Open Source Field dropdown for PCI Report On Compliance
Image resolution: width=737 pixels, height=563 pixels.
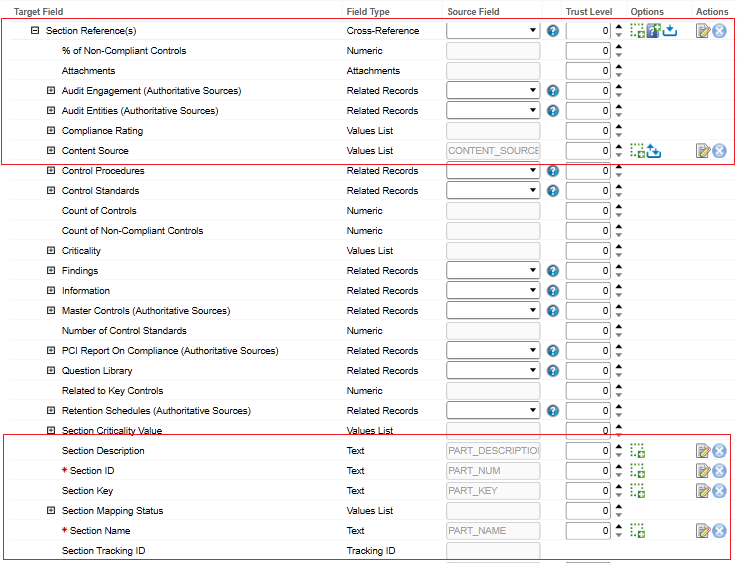point(493,351)
